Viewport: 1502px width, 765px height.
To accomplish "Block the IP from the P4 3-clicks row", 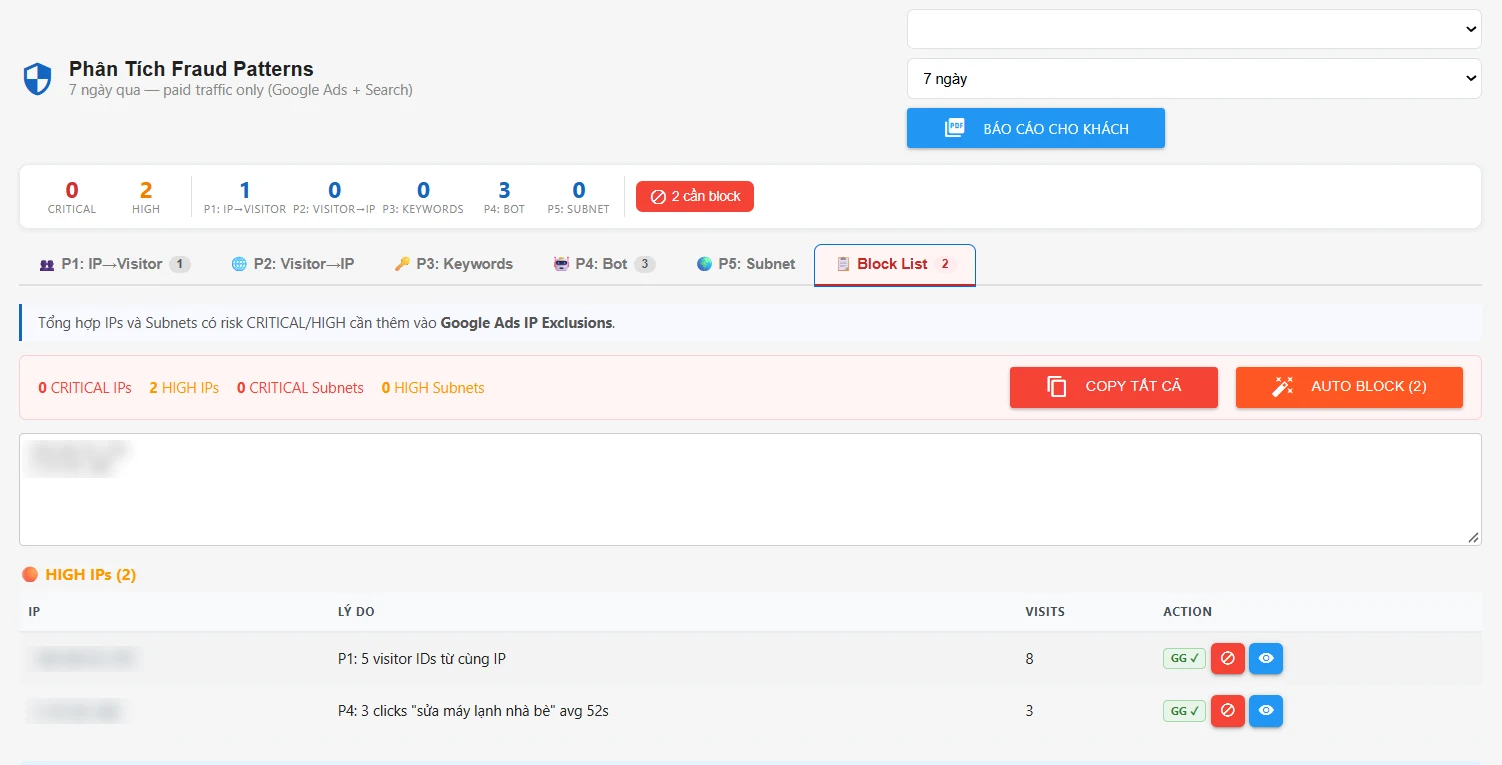I will (x=1227, y=710).
